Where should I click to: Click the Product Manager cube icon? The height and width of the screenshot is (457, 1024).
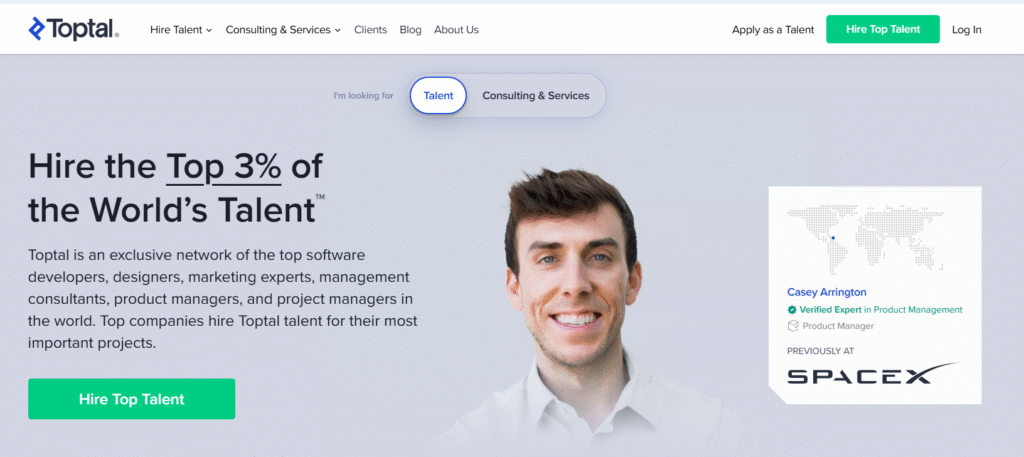(x=793, y=326)
